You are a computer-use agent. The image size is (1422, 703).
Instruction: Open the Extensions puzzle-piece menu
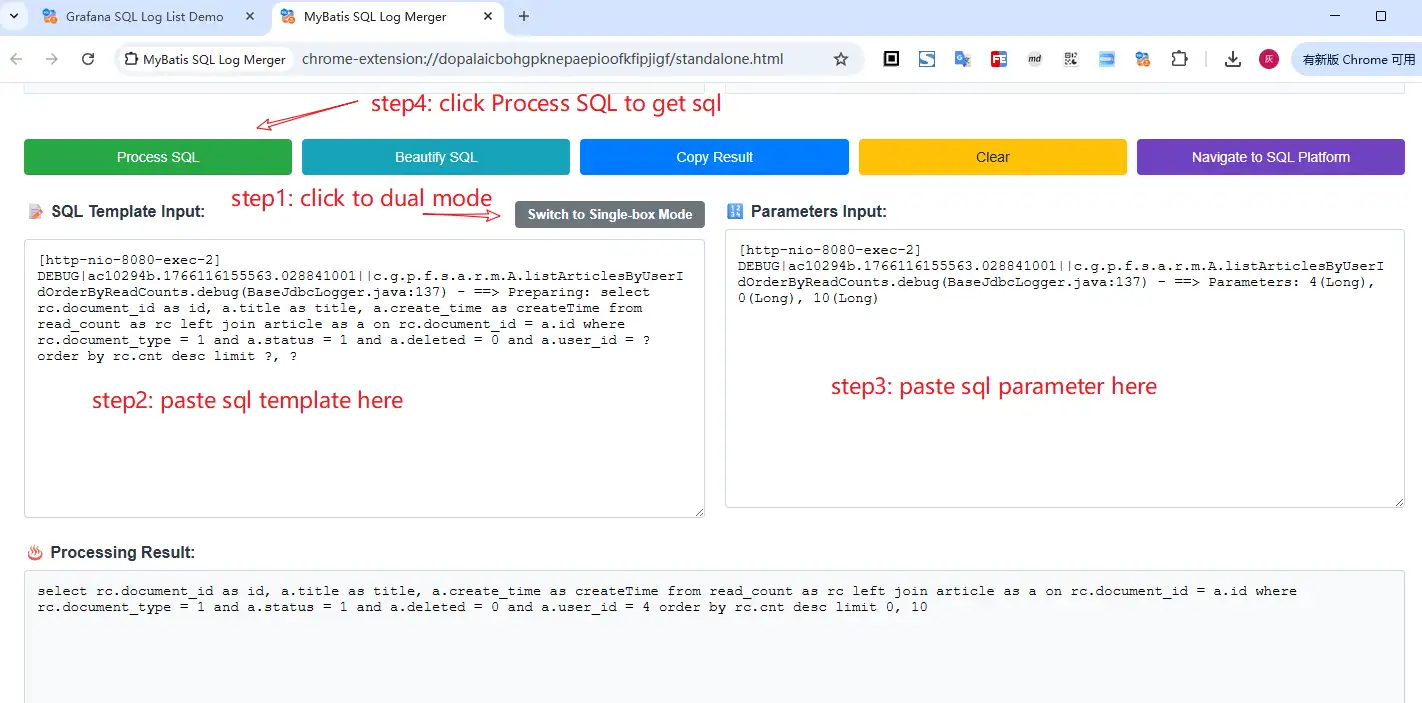[x=1180, y=59]
